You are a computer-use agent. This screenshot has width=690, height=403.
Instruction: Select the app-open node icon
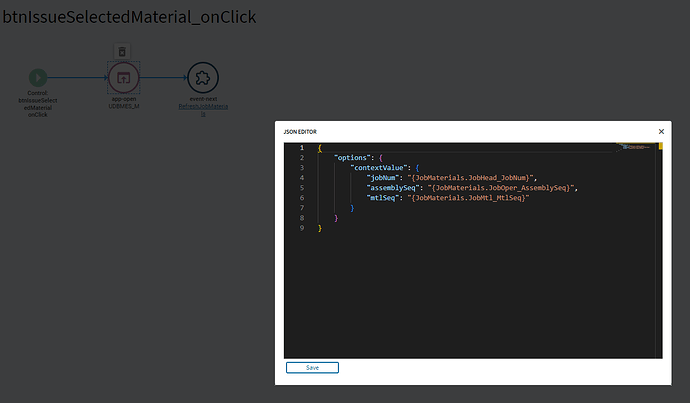tap(124, 78)
